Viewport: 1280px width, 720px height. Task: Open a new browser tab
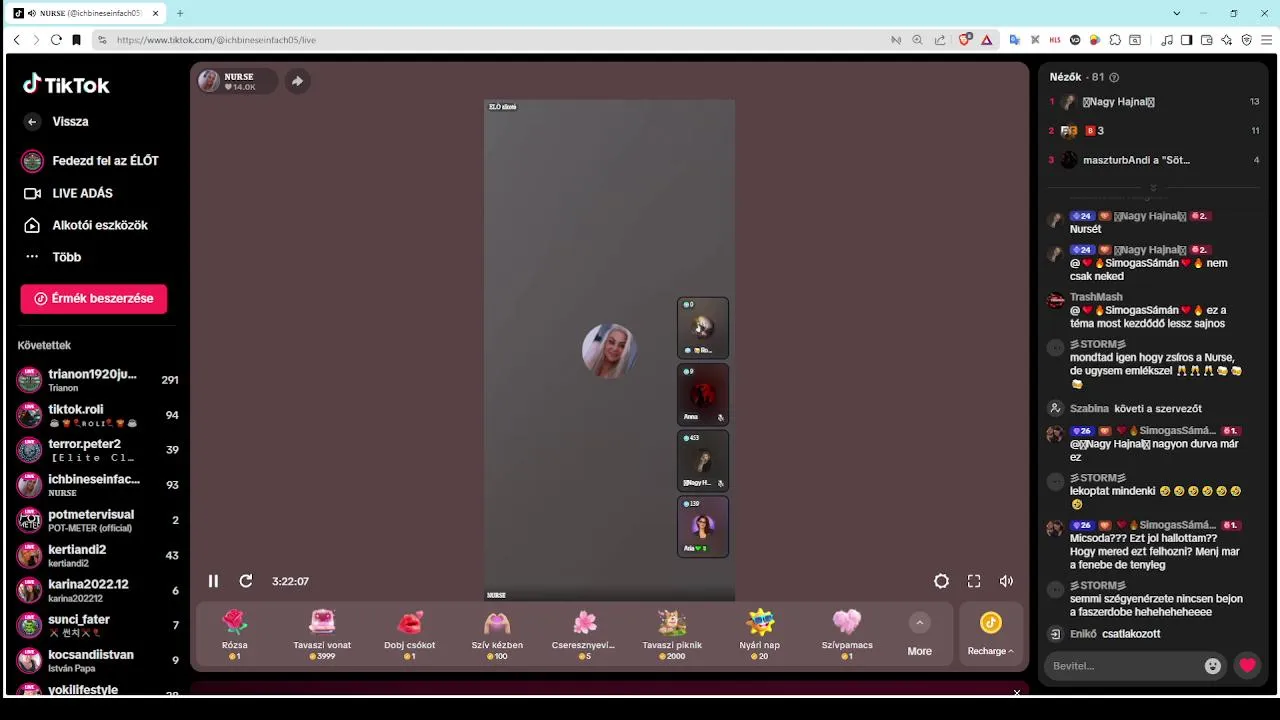[x=180, y=13]
